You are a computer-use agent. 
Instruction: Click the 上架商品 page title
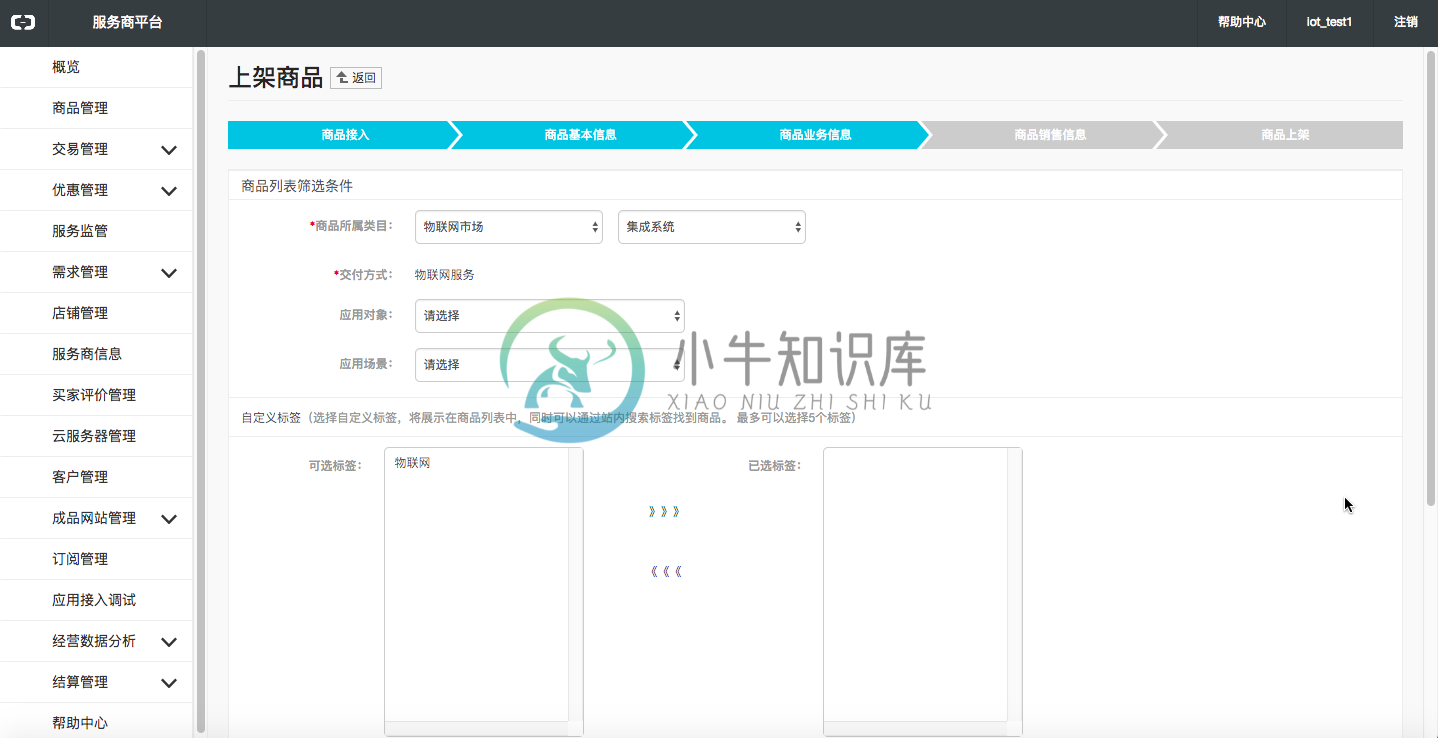point(276,78)
